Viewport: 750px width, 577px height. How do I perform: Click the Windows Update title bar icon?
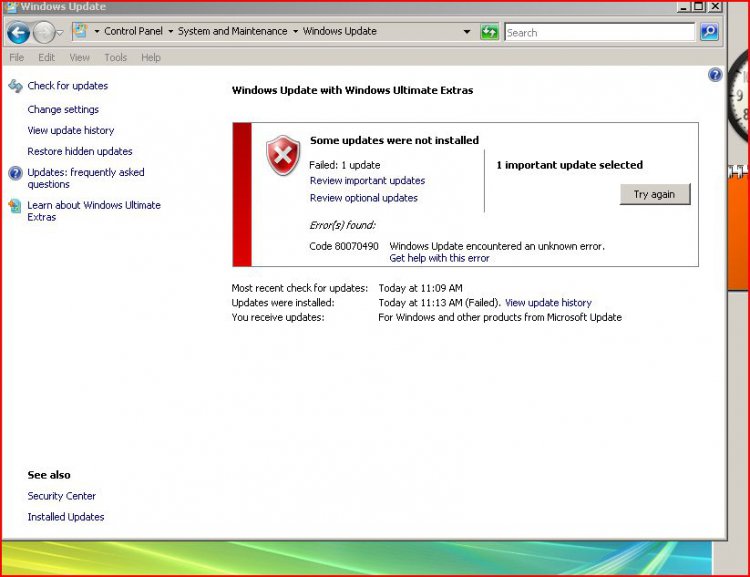[11, 7]
